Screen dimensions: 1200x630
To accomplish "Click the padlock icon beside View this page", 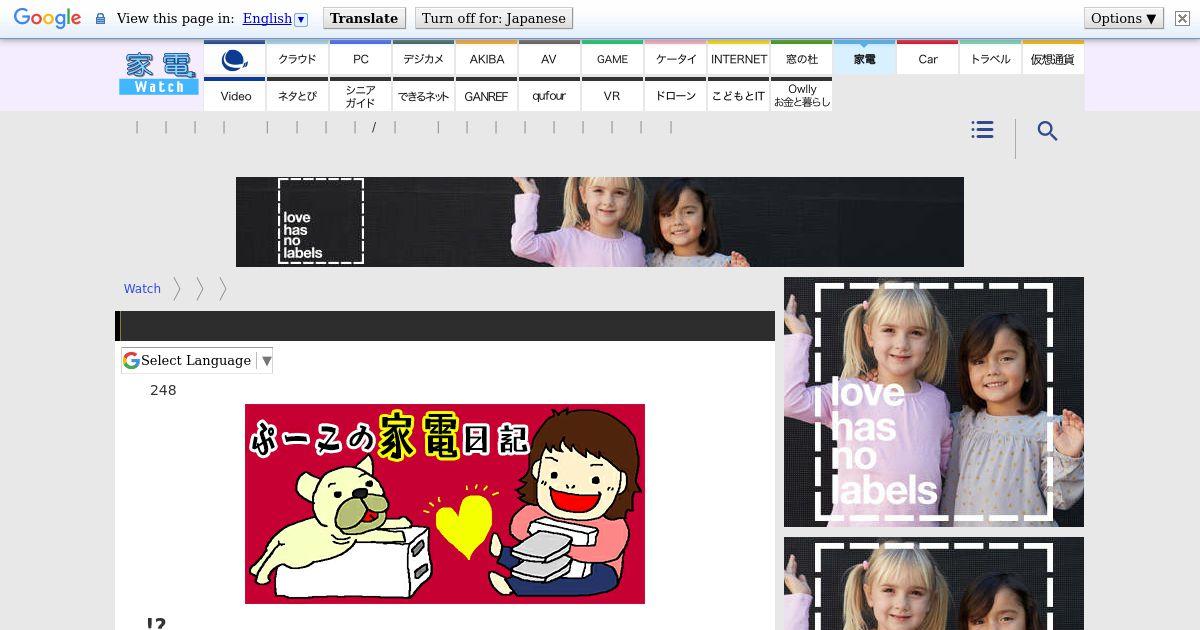I will click(x=100, y=18).
